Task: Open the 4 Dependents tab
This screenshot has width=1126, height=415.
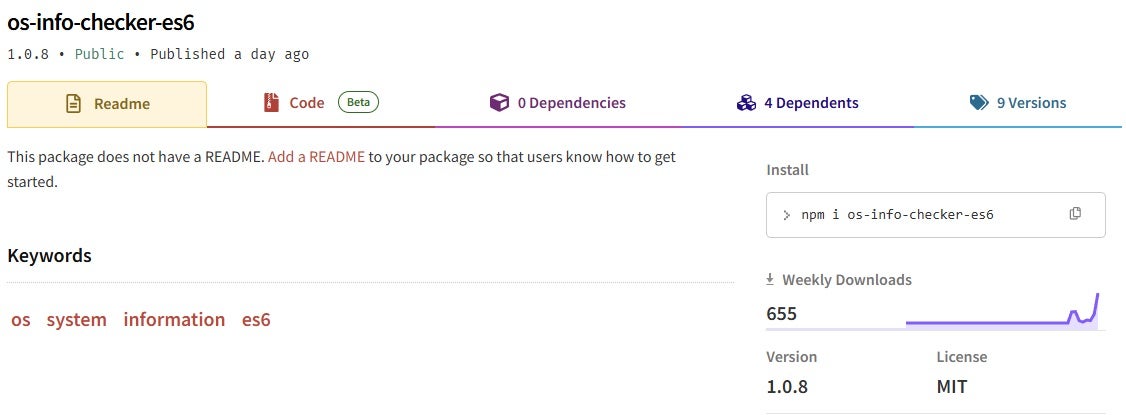Action: [x=811, y=103]
